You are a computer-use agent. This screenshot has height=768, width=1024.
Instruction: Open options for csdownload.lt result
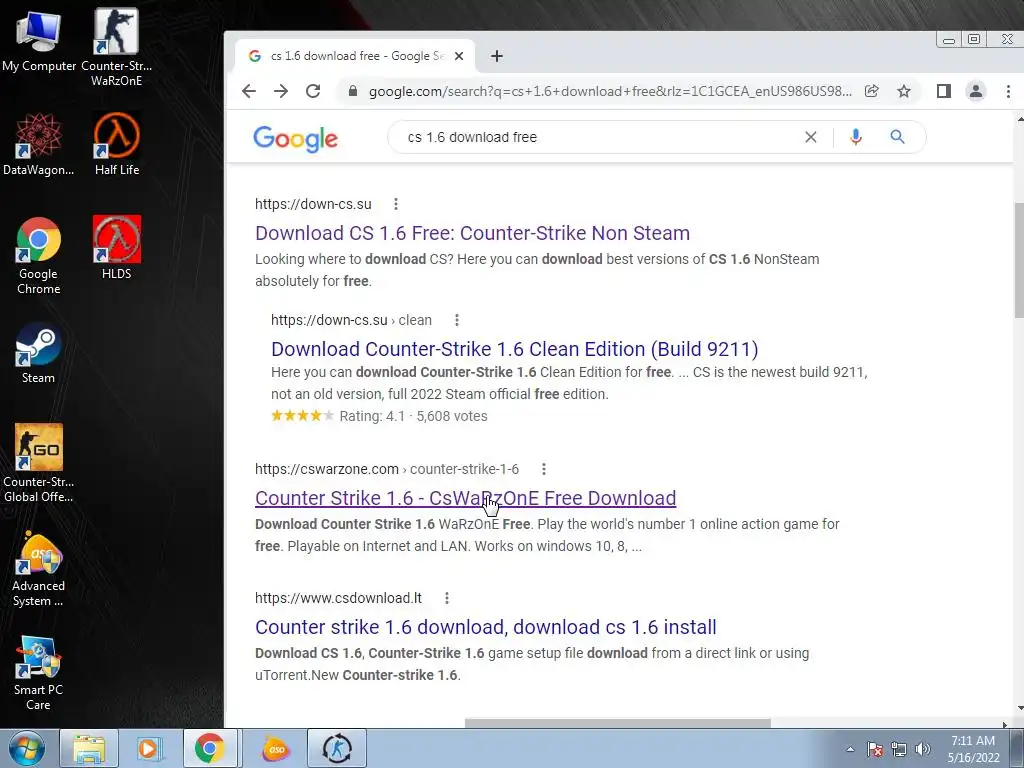pyautogui.click(x=447, y=598)
